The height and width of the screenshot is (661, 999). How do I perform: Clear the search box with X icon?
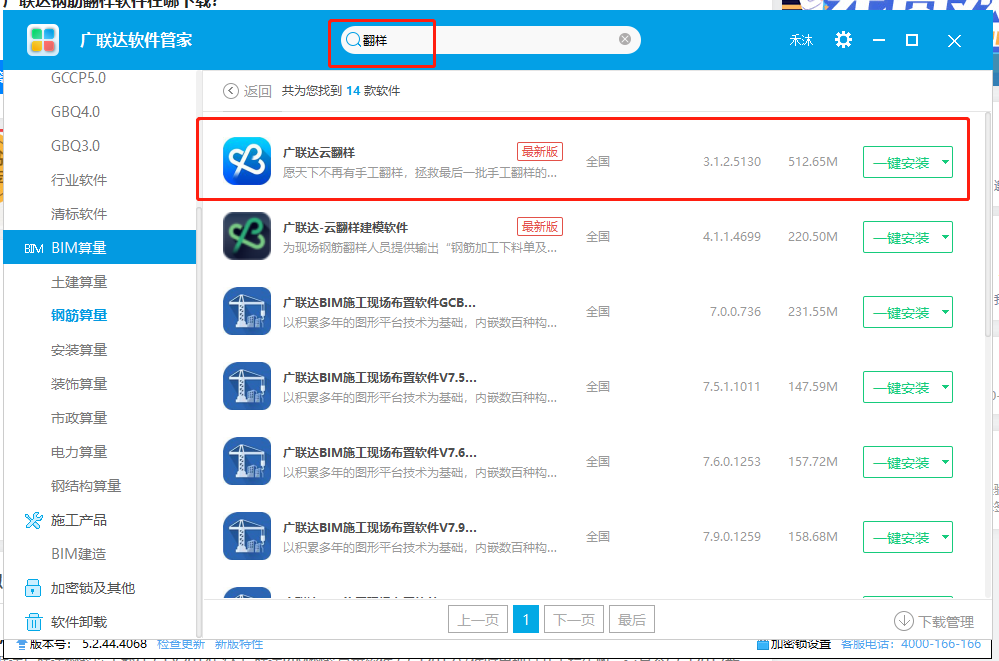(625, 40)
